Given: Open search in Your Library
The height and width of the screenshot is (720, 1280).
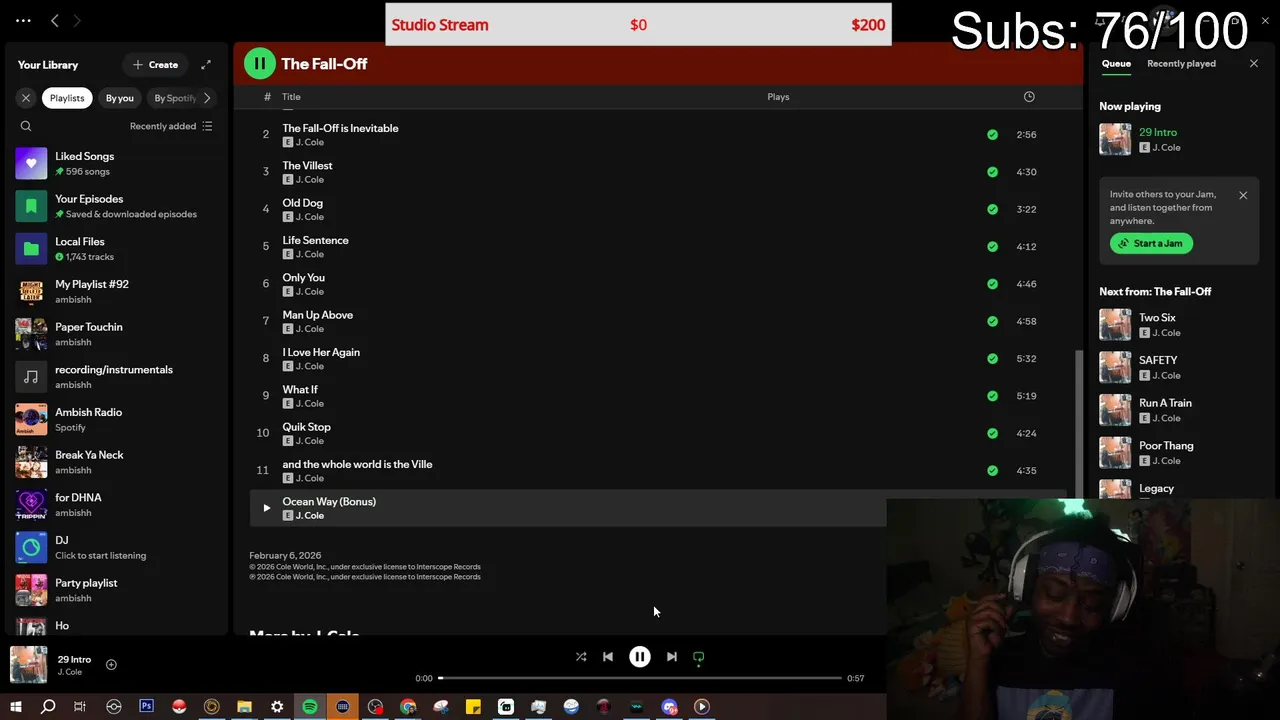Looking at the screenshot, I should (26, 126).
